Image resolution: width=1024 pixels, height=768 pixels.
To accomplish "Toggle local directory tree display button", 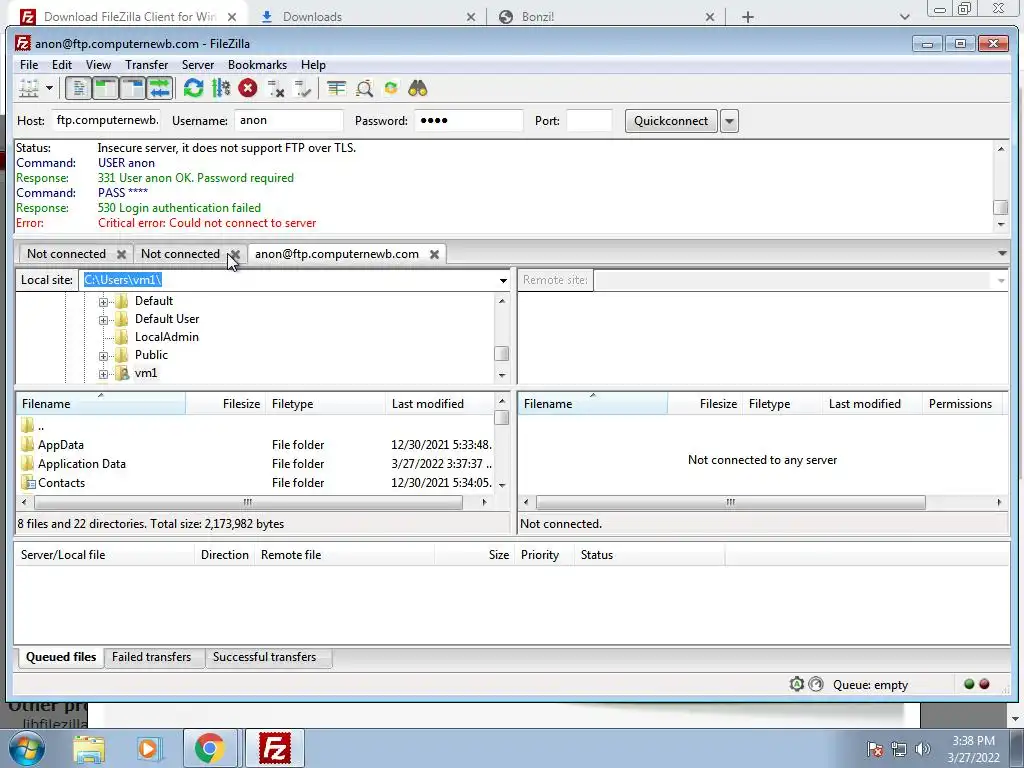I will (105, 88).
